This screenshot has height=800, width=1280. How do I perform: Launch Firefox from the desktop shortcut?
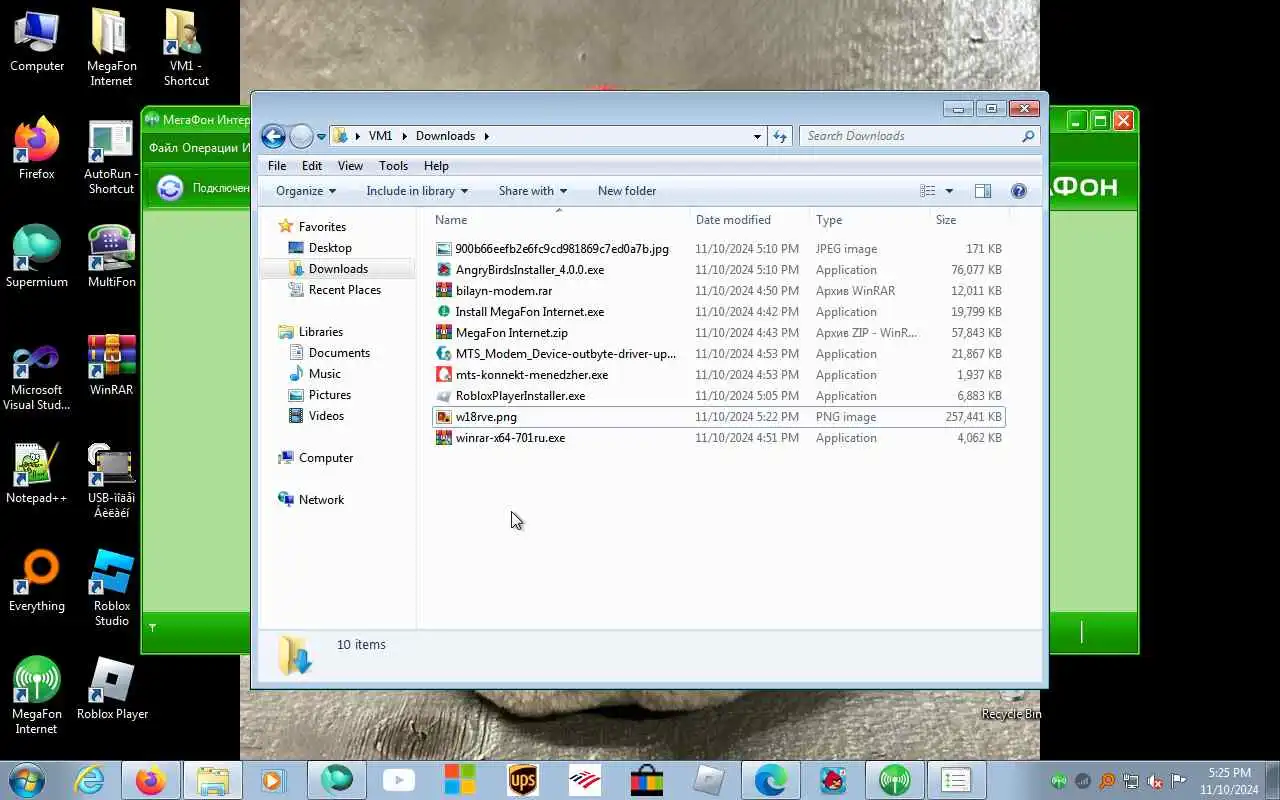click(x=37, y=150)
